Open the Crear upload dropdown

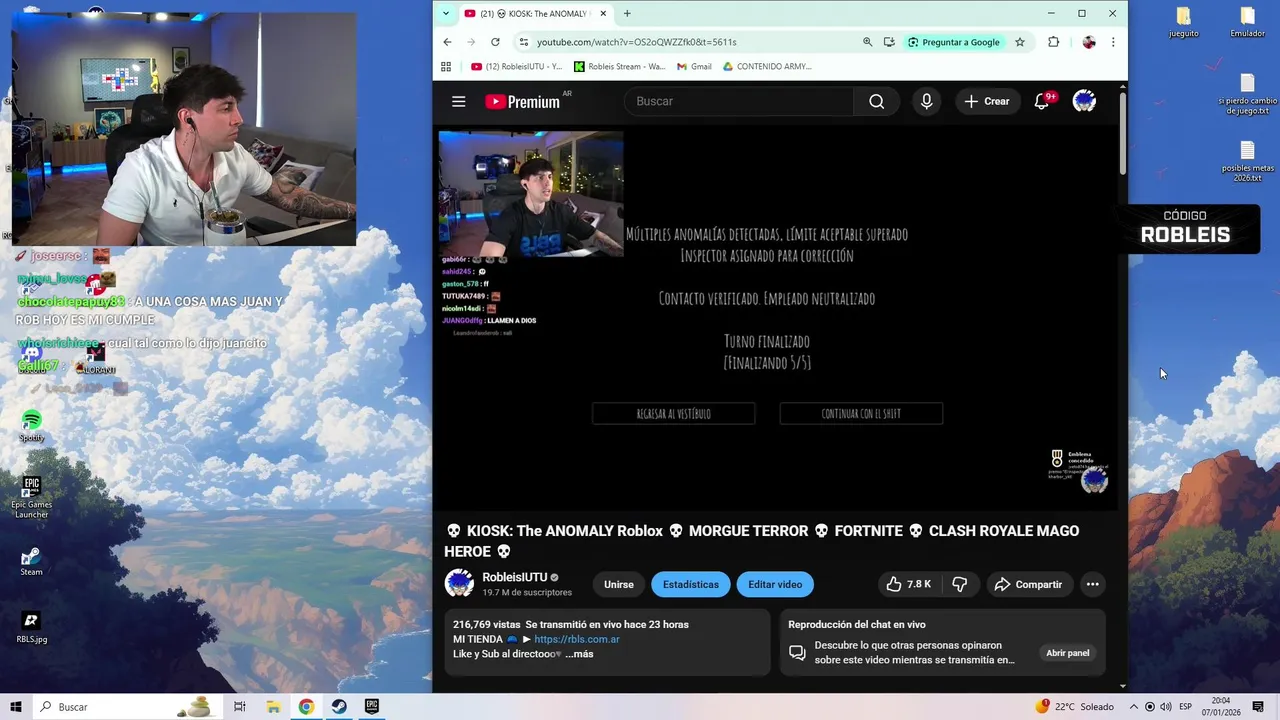tap(987, 101)
